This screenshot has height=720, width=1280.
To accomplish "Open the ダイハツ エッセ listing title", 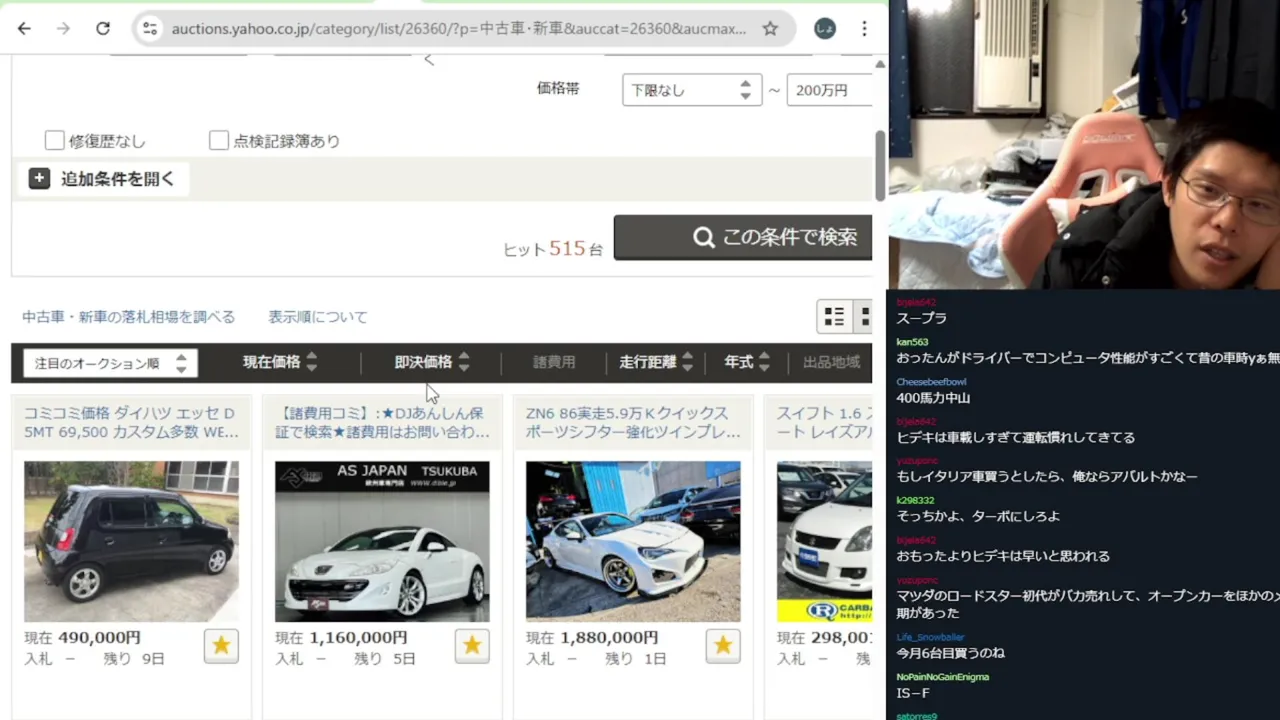I will 131,422.
